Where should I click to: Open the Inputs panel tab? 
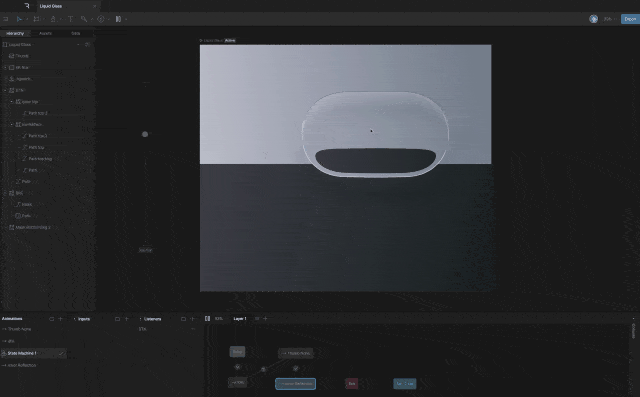pos(84,319)
